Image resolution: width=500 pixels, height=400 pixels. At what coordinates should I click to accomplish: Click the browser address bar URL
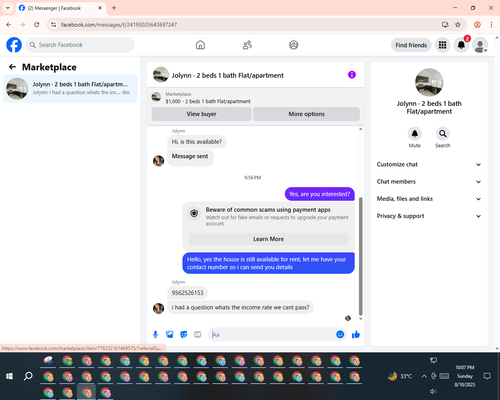(x=119, y=25)
